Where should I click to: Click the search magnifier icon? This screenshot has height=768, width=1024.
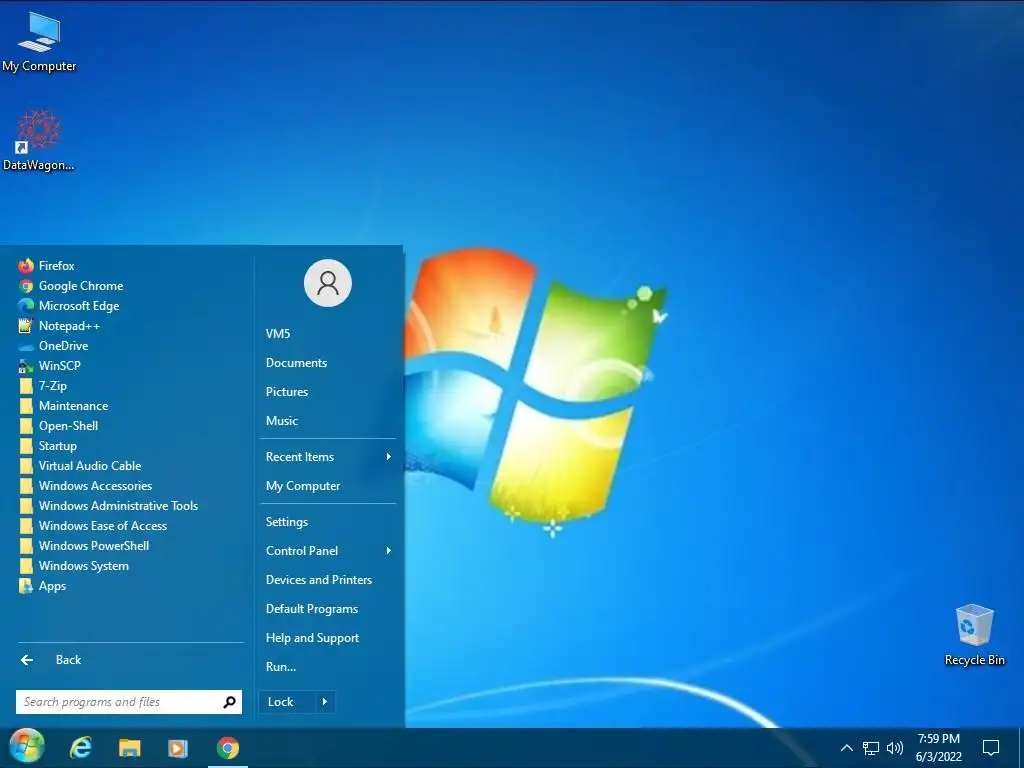point(229,702)
